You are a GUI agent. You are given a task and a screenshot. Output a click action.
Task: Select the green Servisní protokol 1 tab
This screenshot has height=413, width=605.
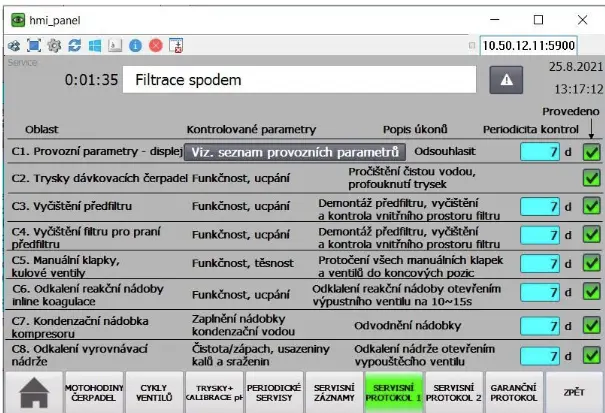click(x=394, y=392)
